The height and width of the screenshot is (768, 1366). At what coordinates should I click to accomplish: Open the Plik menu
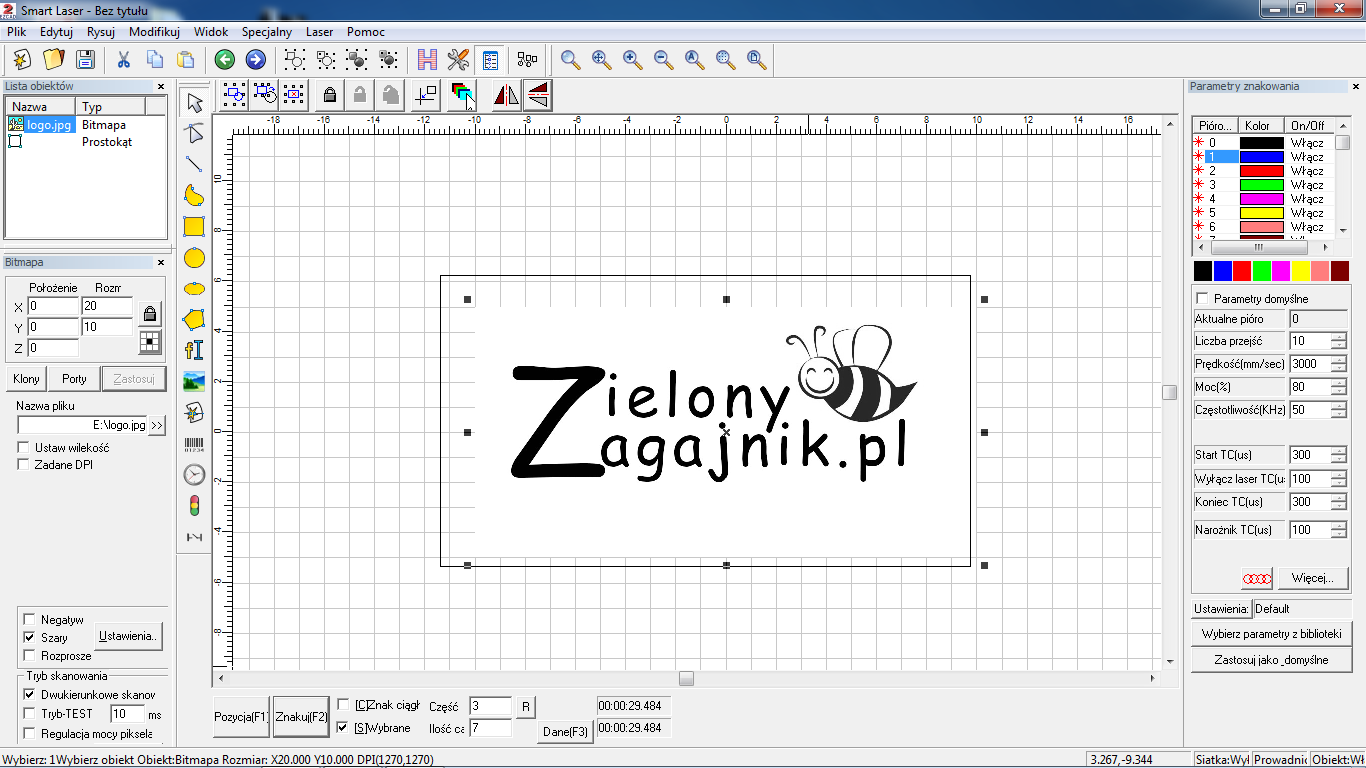[16, 32]
